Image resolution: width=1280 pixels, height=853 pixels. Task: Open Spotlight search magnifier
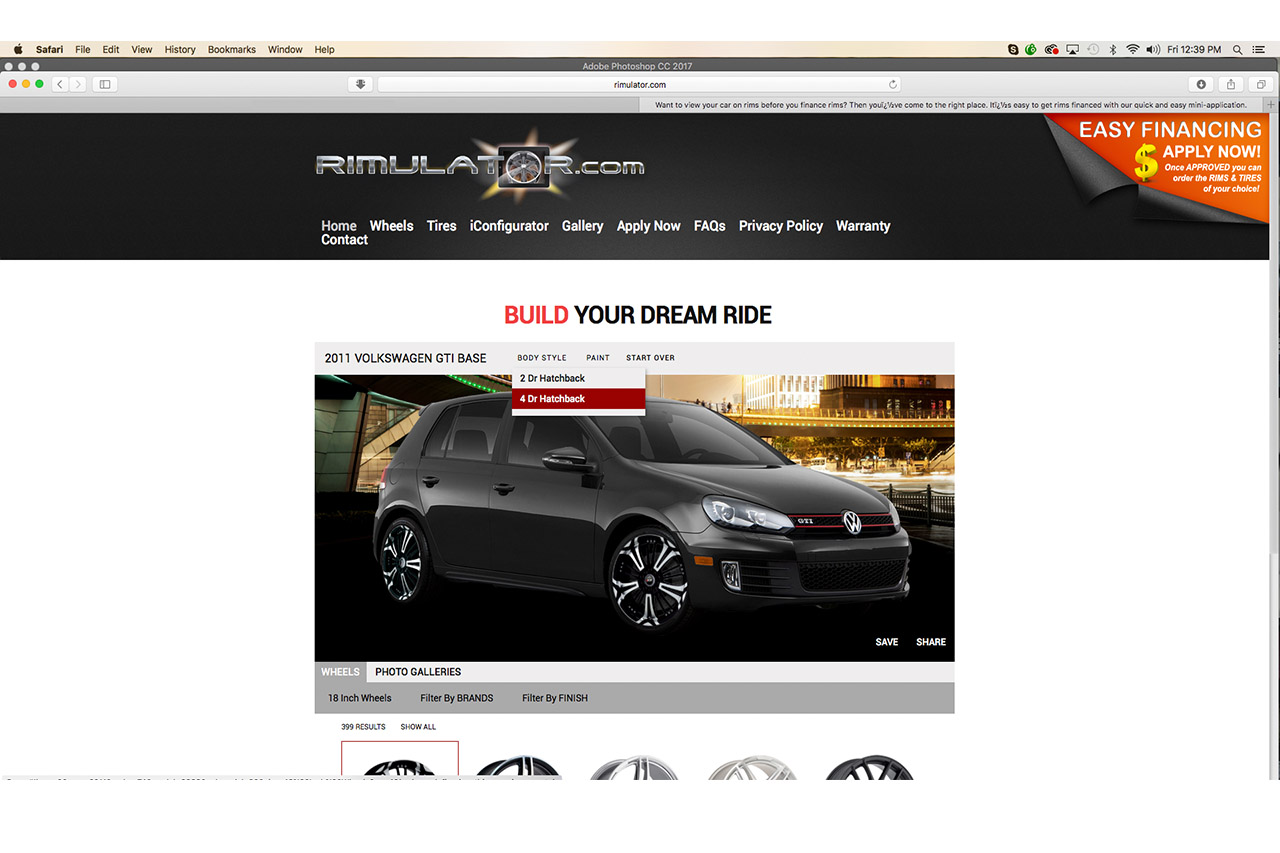pos(1238,49)
